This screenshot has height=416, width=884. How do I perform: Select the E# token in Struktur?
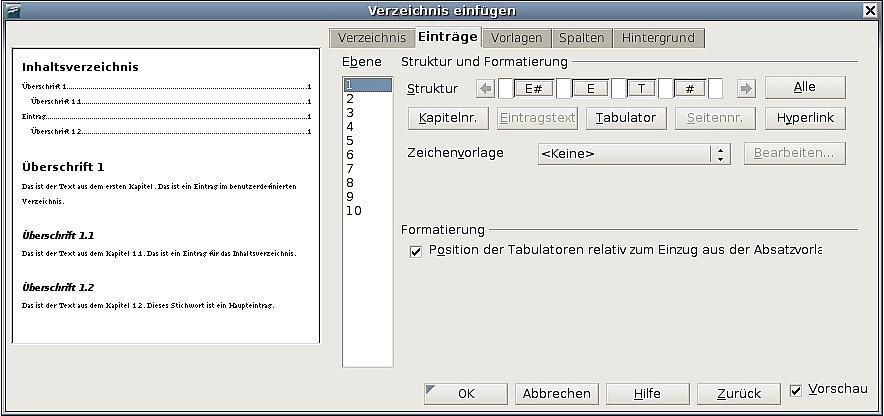tap(534, 89)
